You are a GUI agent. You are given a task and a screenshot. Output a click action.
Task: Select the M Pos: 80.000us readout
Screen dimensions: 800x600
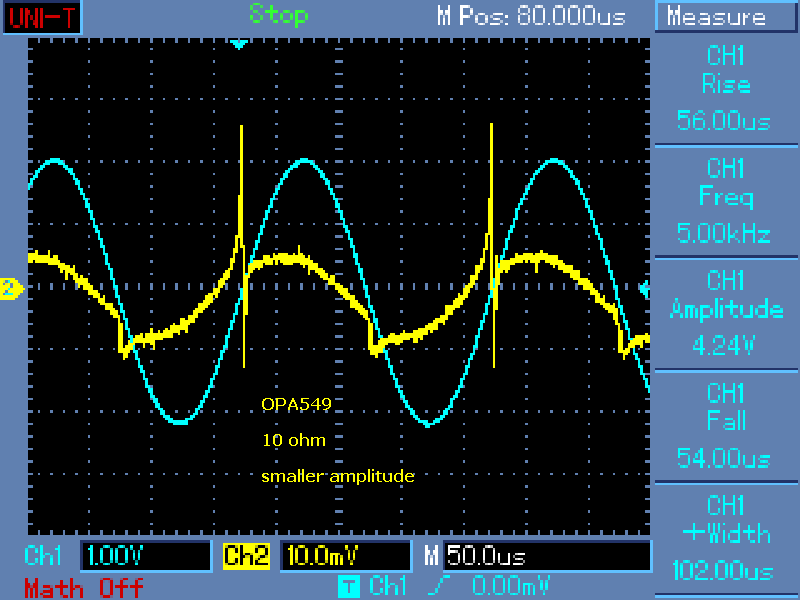click(x=532, y=16)
